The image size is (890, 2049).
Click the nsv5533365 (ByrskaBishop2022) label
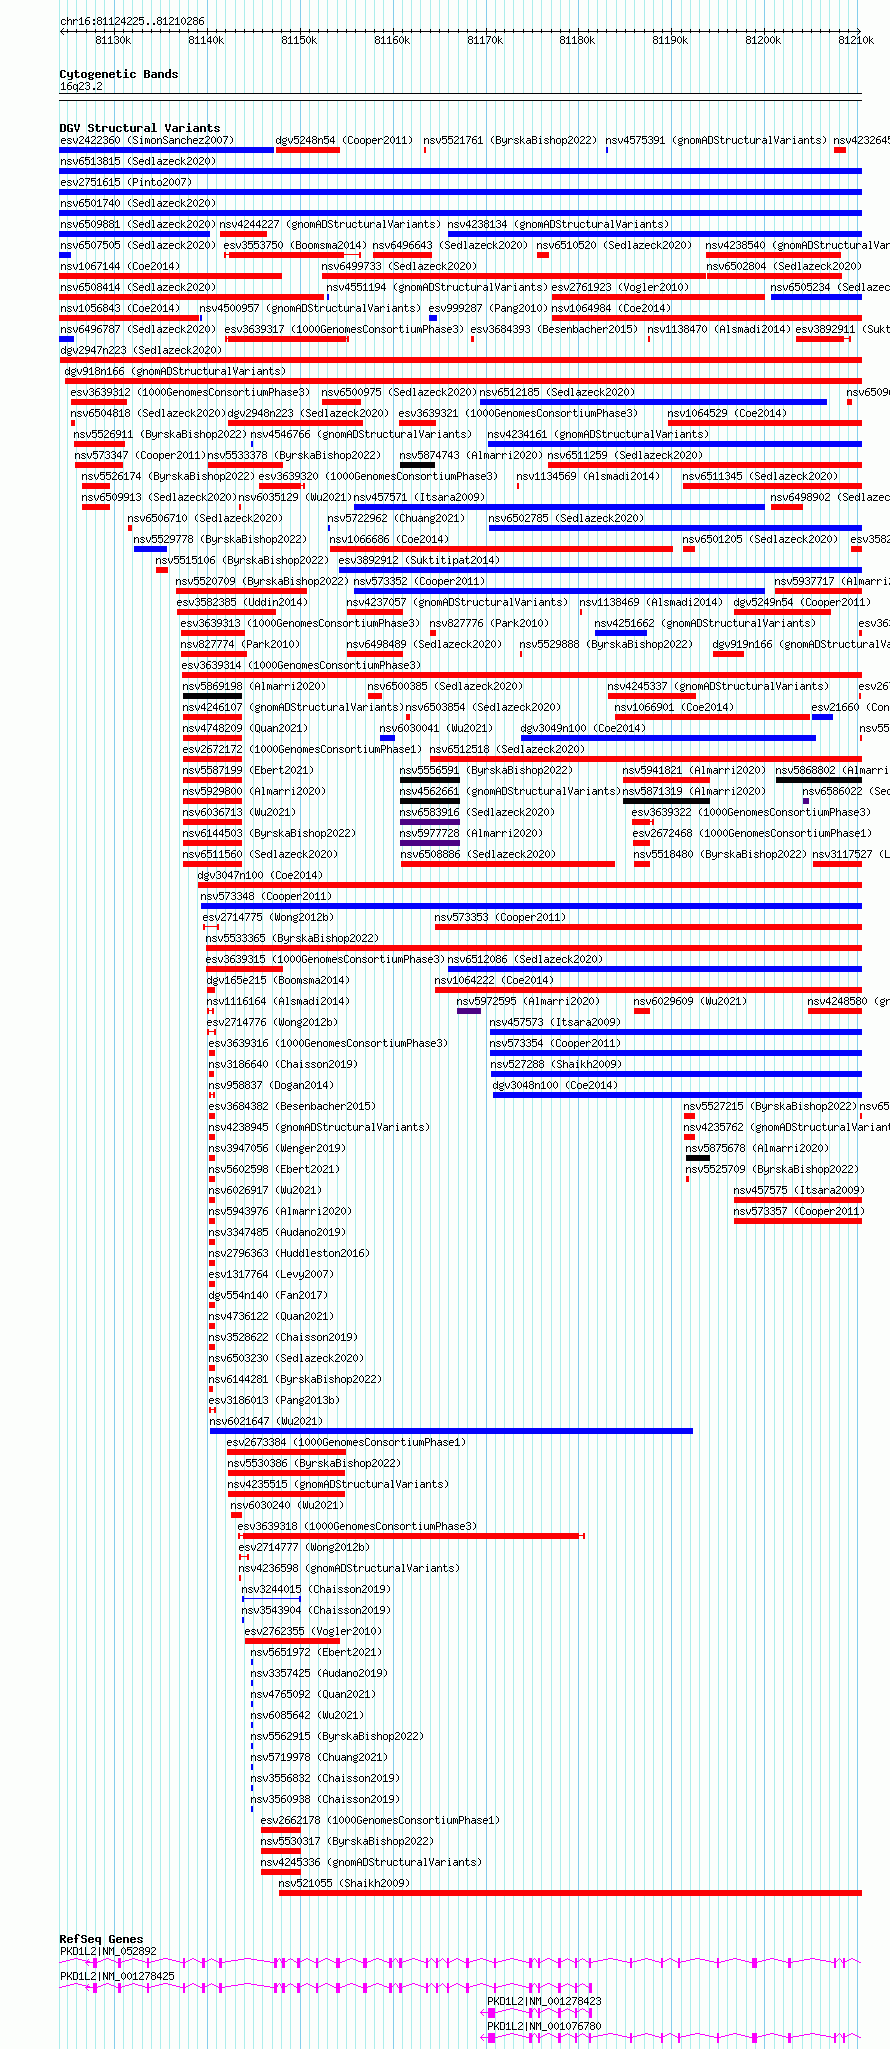click(x=292, y=938)
